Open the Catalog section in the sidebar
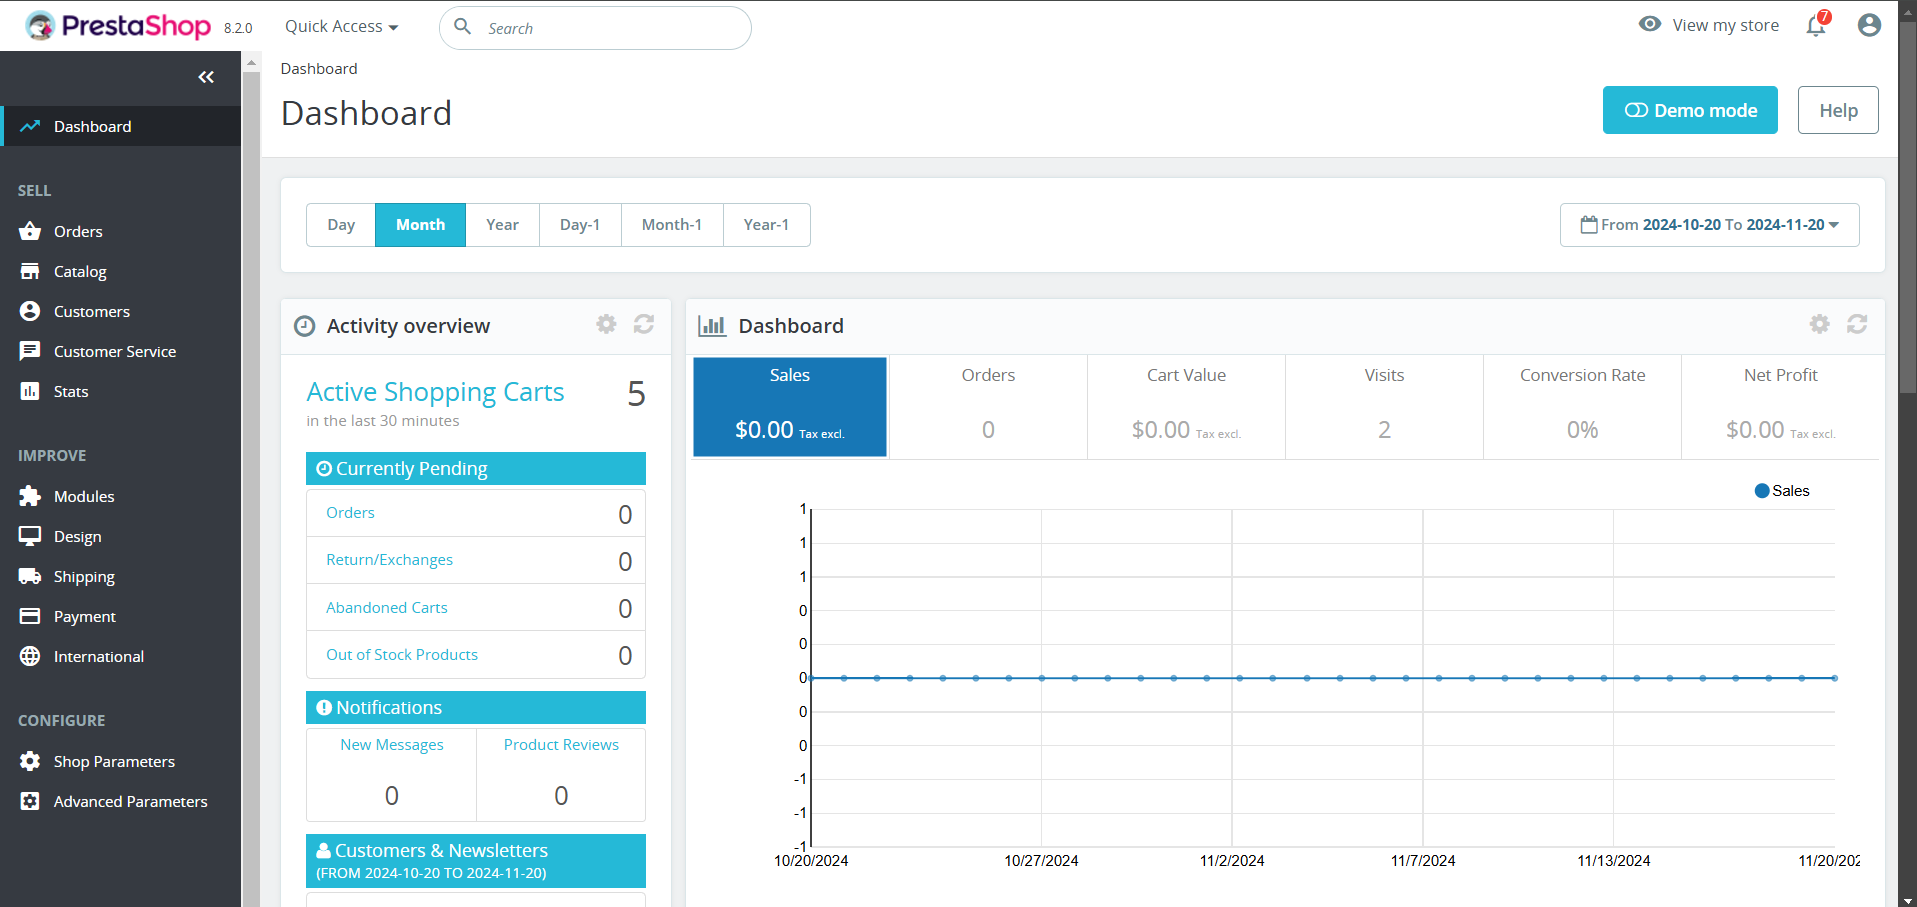The width and height of the screenshot is (1917, 907). [x=80, y=271]
